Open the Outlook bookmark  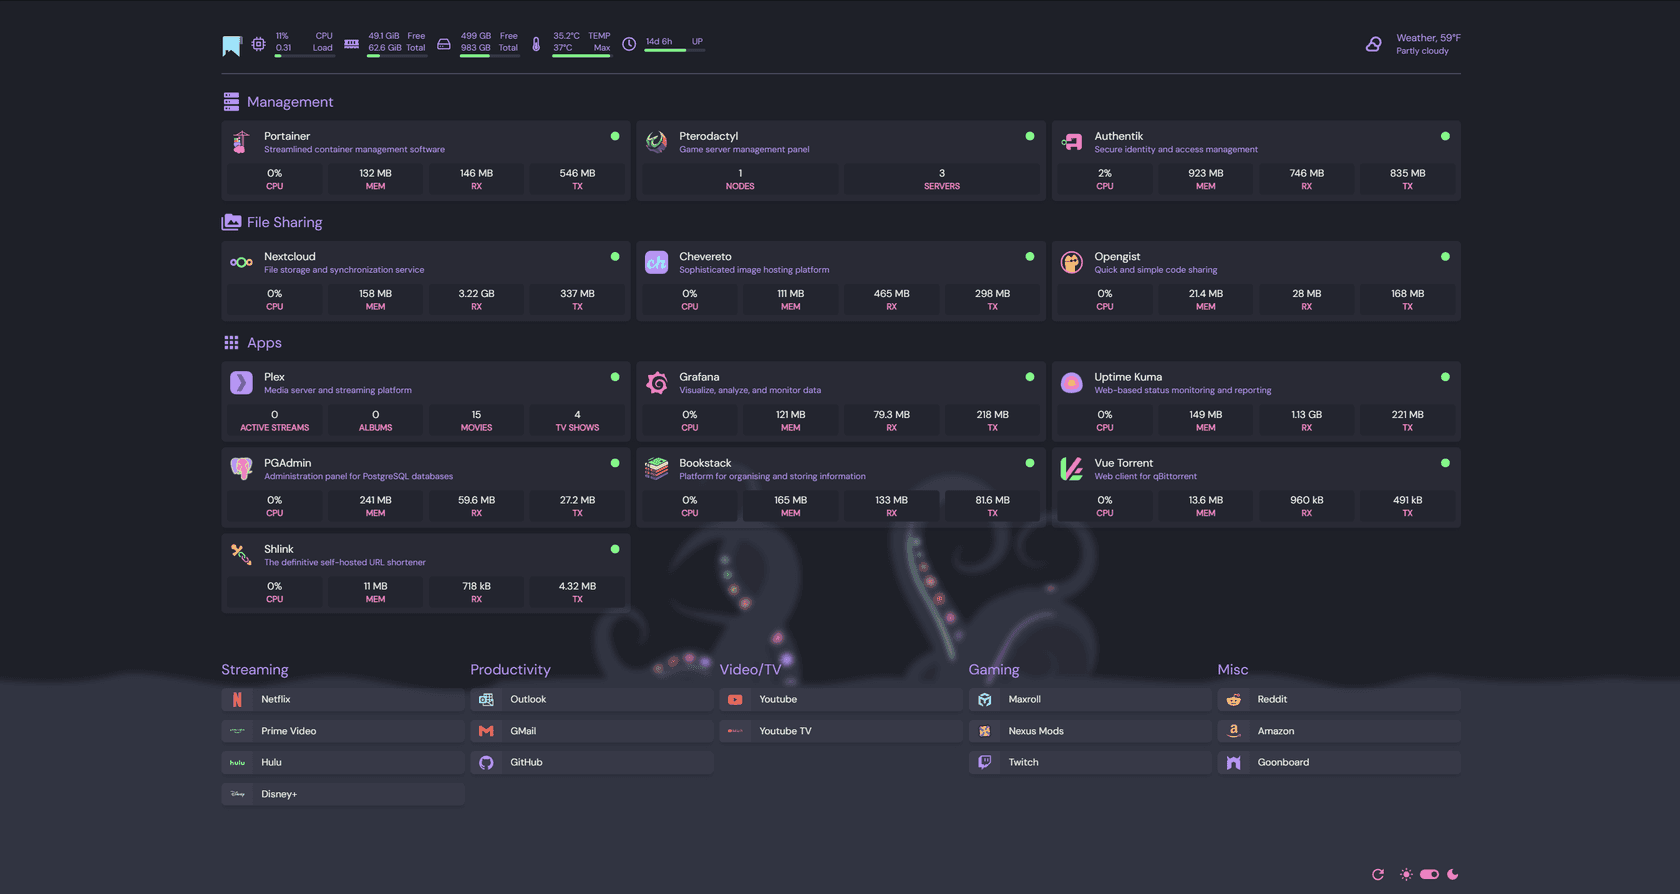(592, 700)
